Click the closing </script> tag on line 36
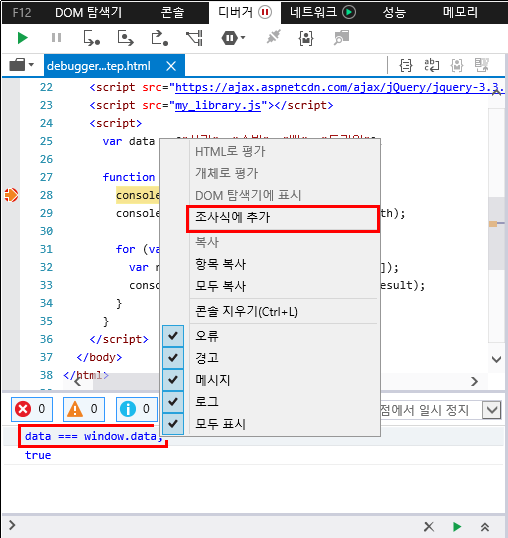Viewport: 508px width, 538px height. 119,339
